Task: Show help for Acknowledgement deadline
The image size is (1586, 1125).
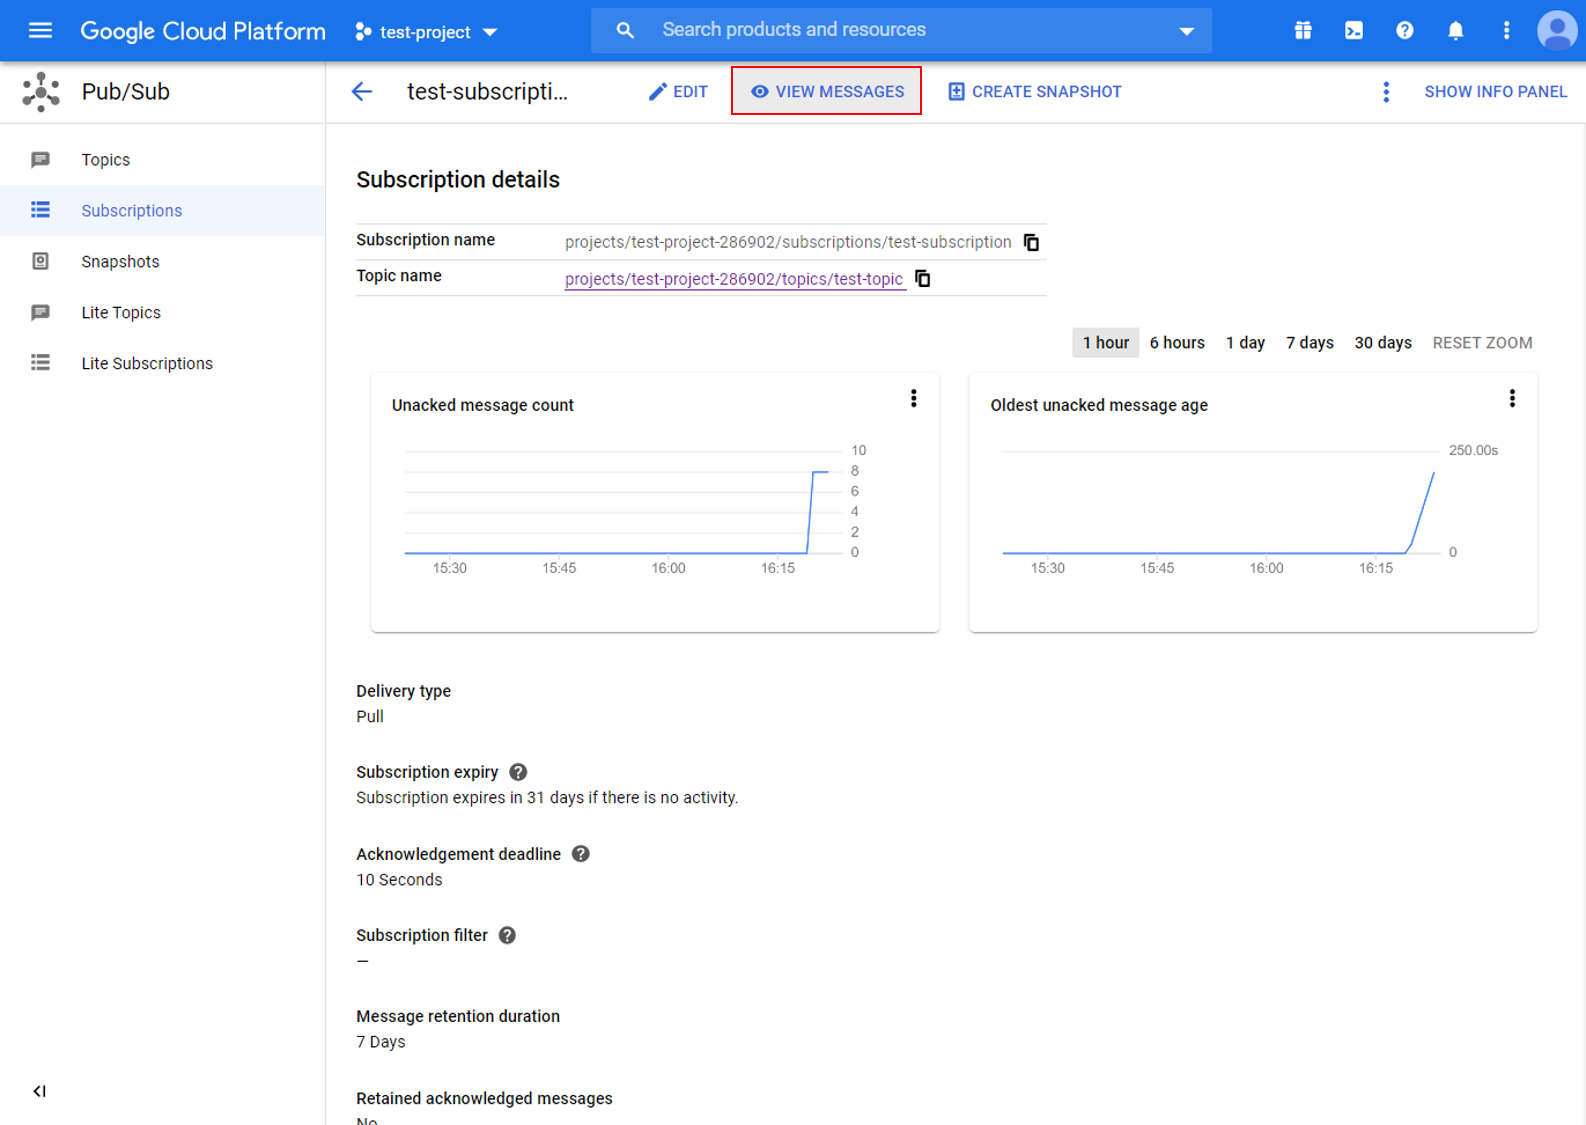Action: 581,854
